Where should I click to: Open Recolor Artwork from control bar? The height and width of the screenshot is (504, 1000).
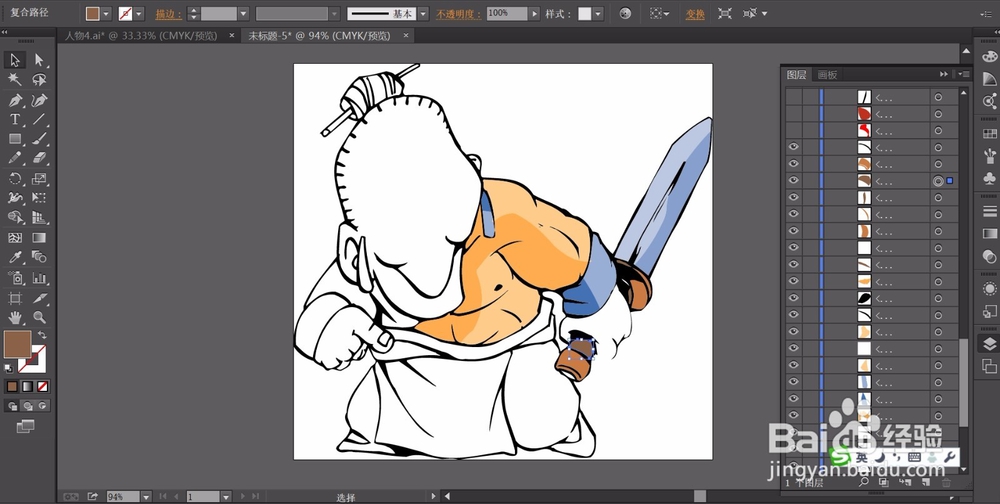[x=625, y=13]
